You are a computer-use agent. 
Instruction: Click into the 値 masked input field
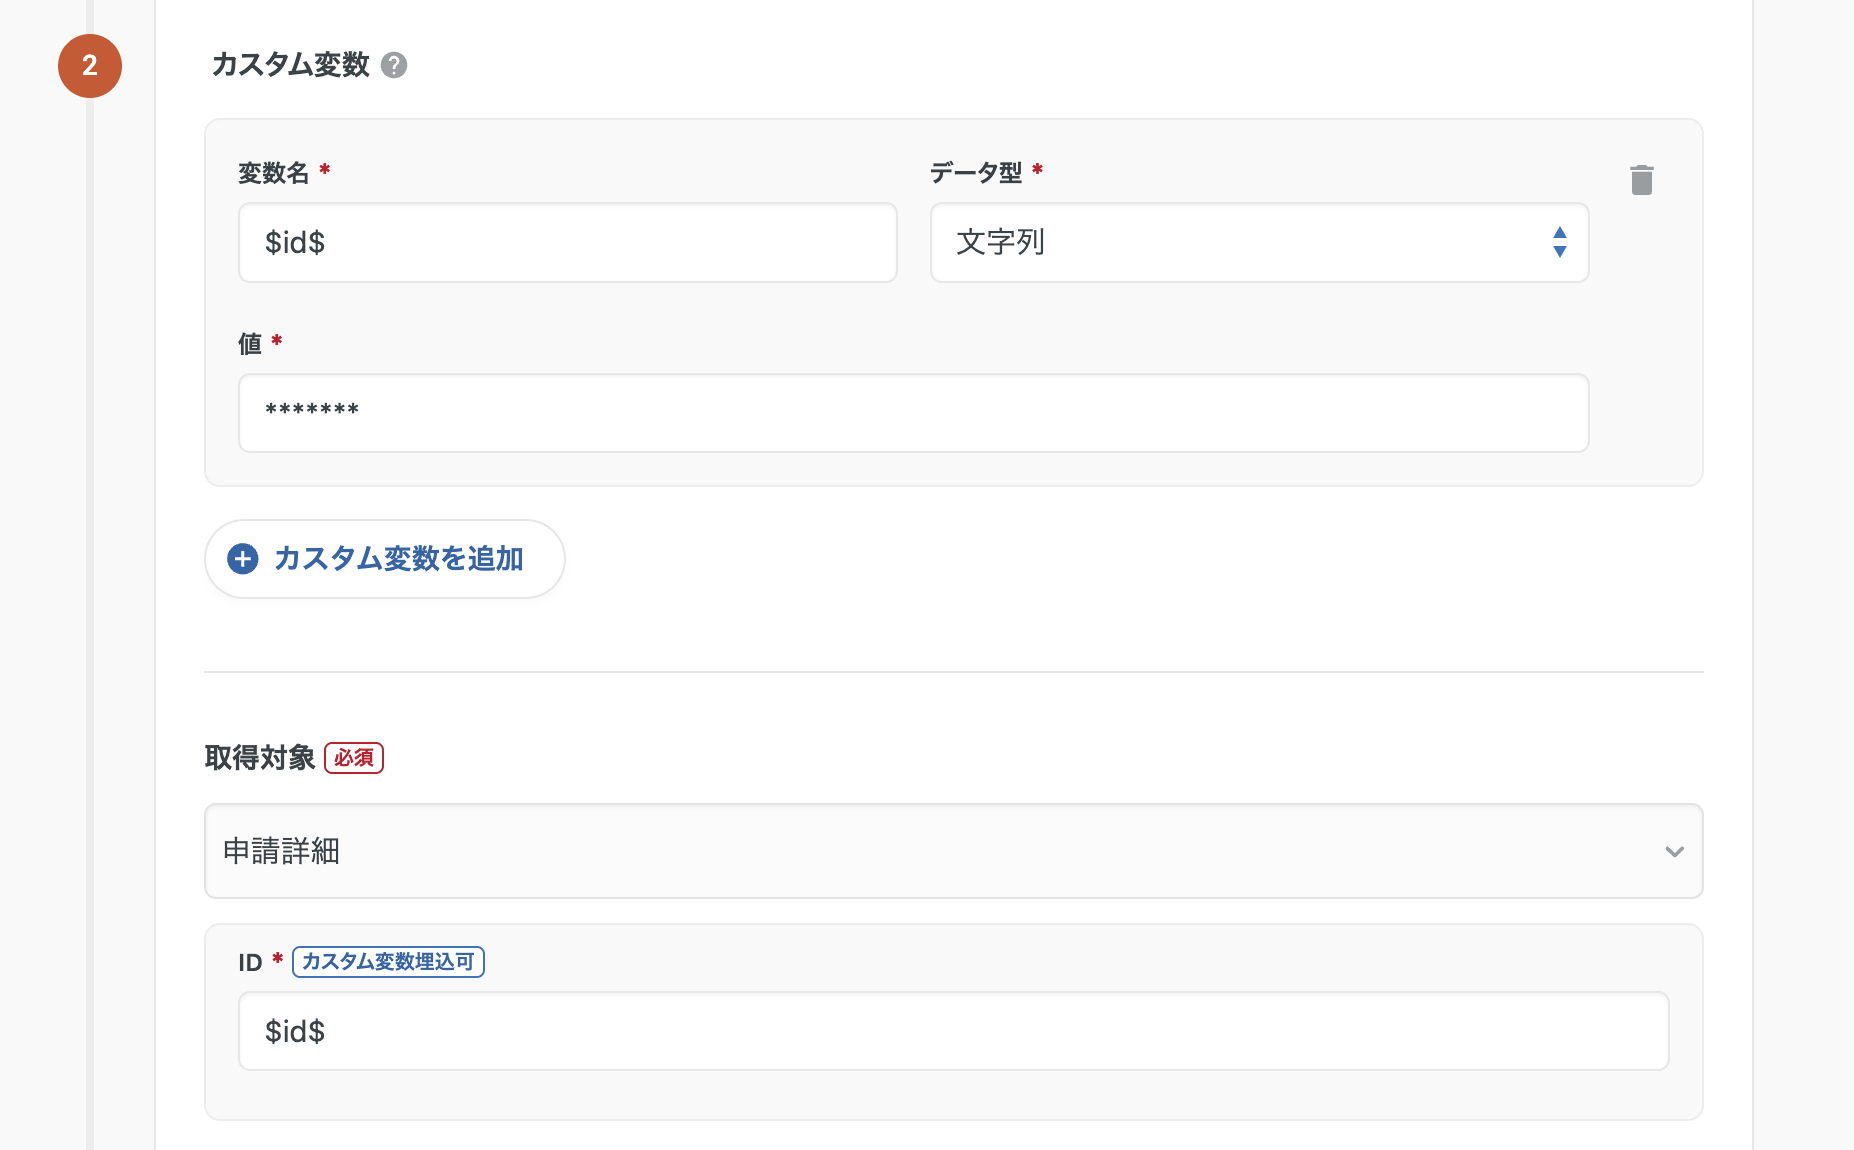[913, 413]
